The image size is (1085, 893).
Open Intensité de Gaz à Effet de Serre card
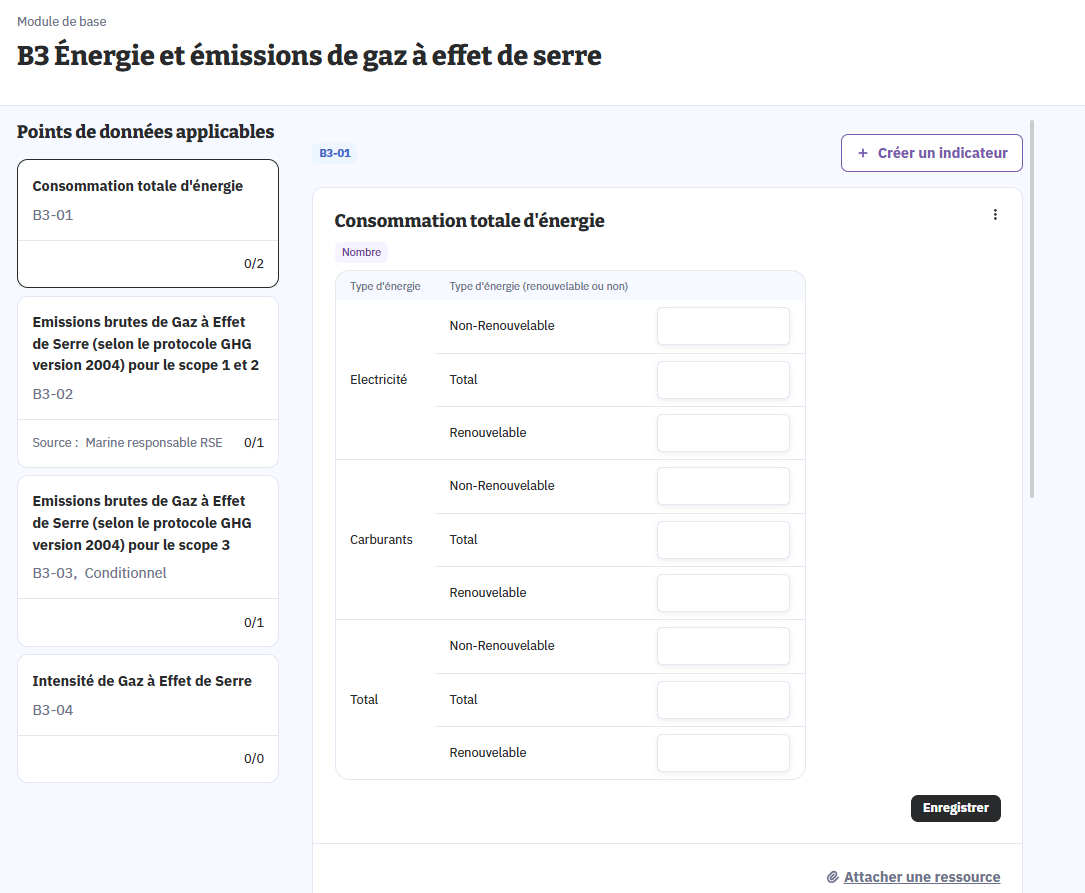(148, 717)
